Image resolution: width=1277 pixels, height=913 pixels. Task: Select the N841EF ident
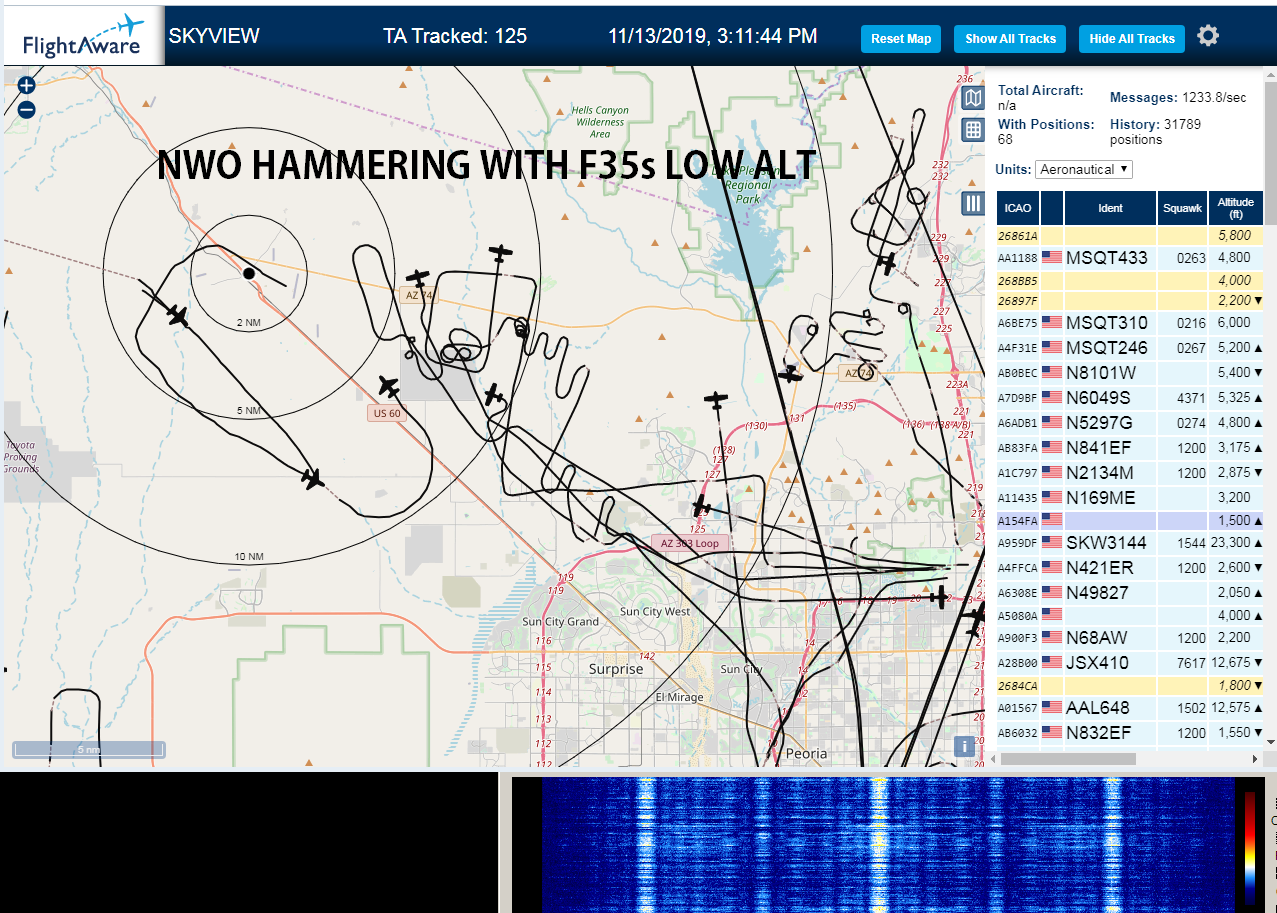tap(1099, 448)
